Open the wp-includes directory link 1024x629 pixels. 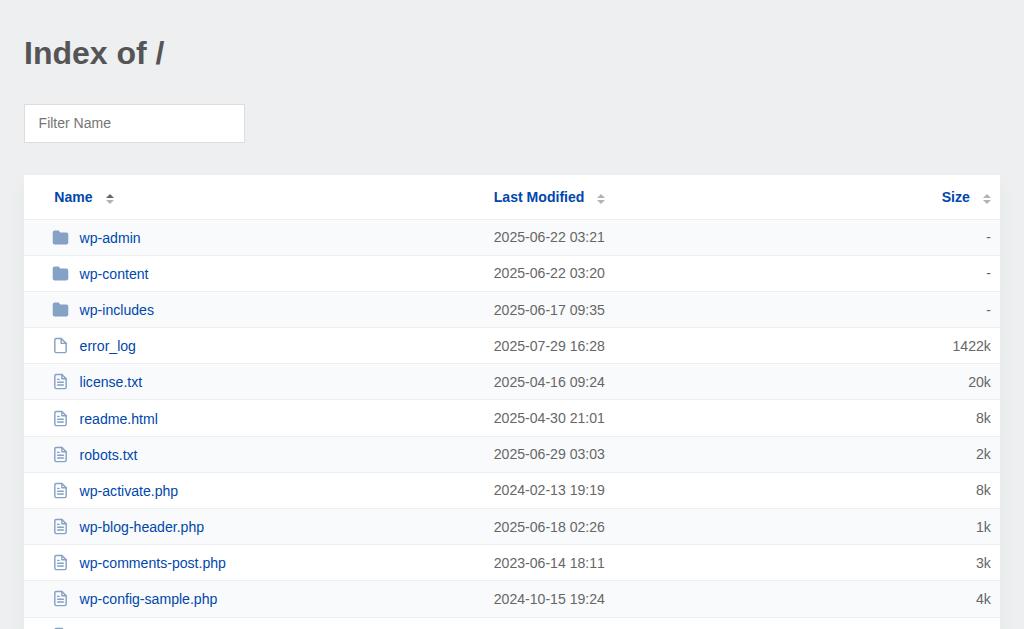pos(117,310)
